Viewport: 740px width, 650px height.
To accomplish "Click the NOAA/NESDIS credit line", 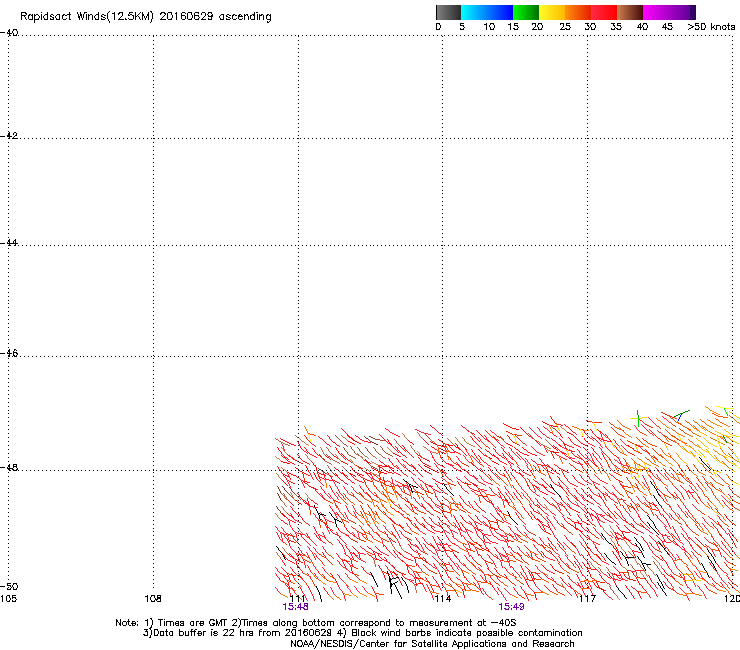I will point(432,644).
